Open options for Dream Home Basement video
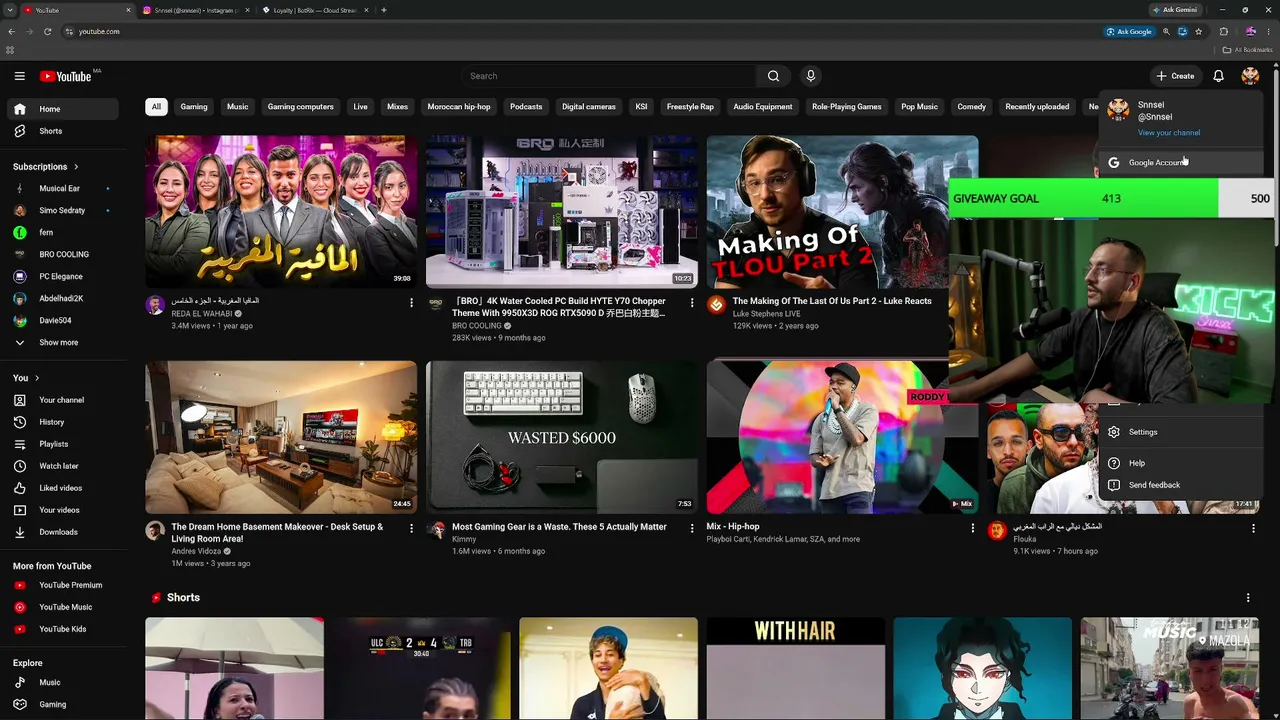Image resolution: width=1280 pixels, height=720 pixels. (x=411, y=528)
